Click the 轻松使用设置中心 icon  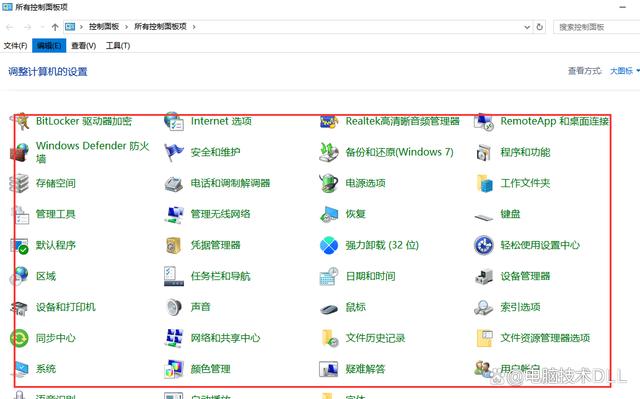tap(484, 245)
